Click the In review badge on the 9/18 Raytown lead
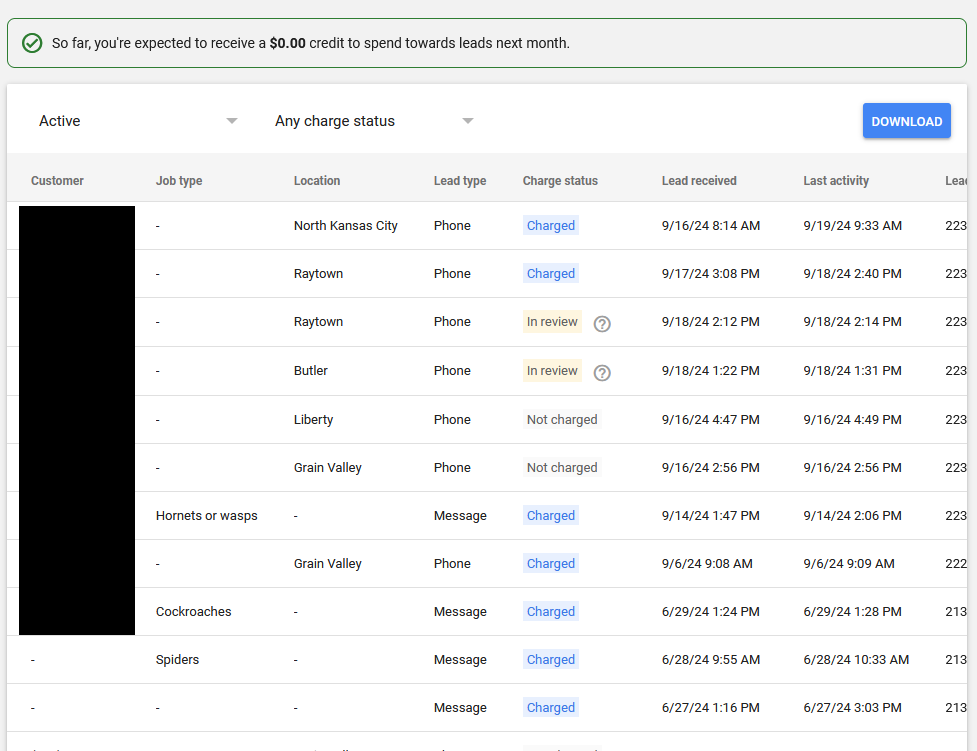 [552, 322]
